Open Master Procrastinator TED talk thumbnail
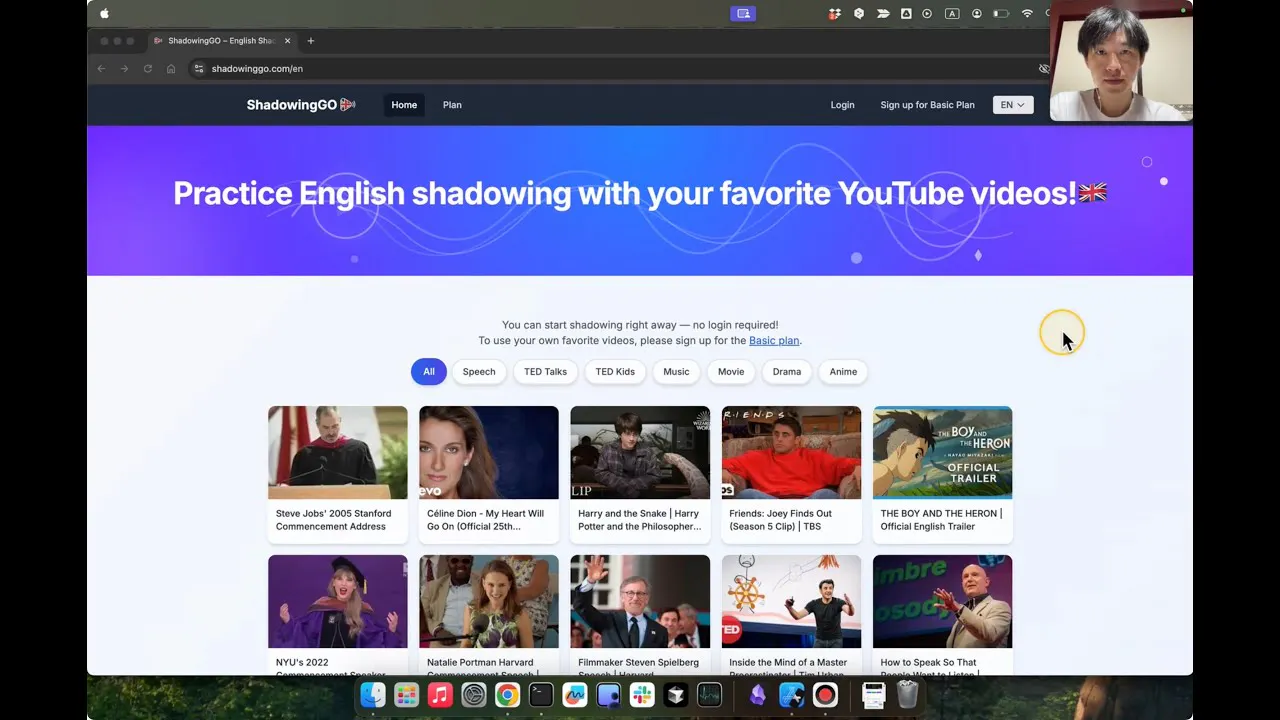This screenshot has height=720, width=1280. click(791, 601)
